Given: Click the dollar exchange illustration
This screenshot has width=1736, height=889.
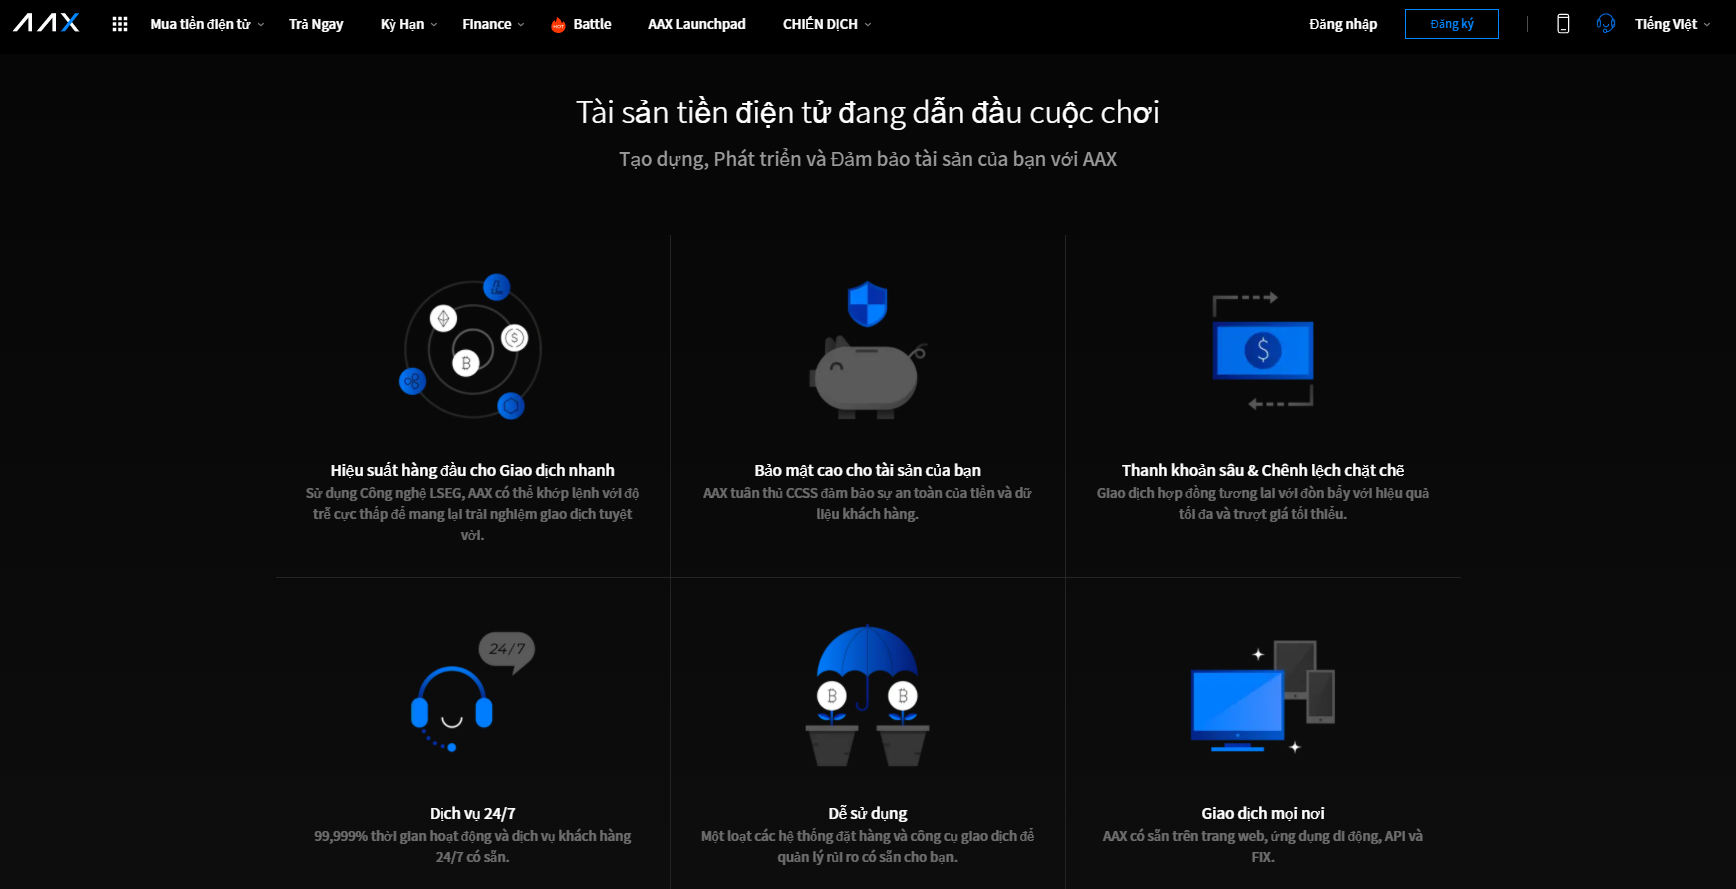Looking at the screenshot, I should click(x=1262, y=350).
